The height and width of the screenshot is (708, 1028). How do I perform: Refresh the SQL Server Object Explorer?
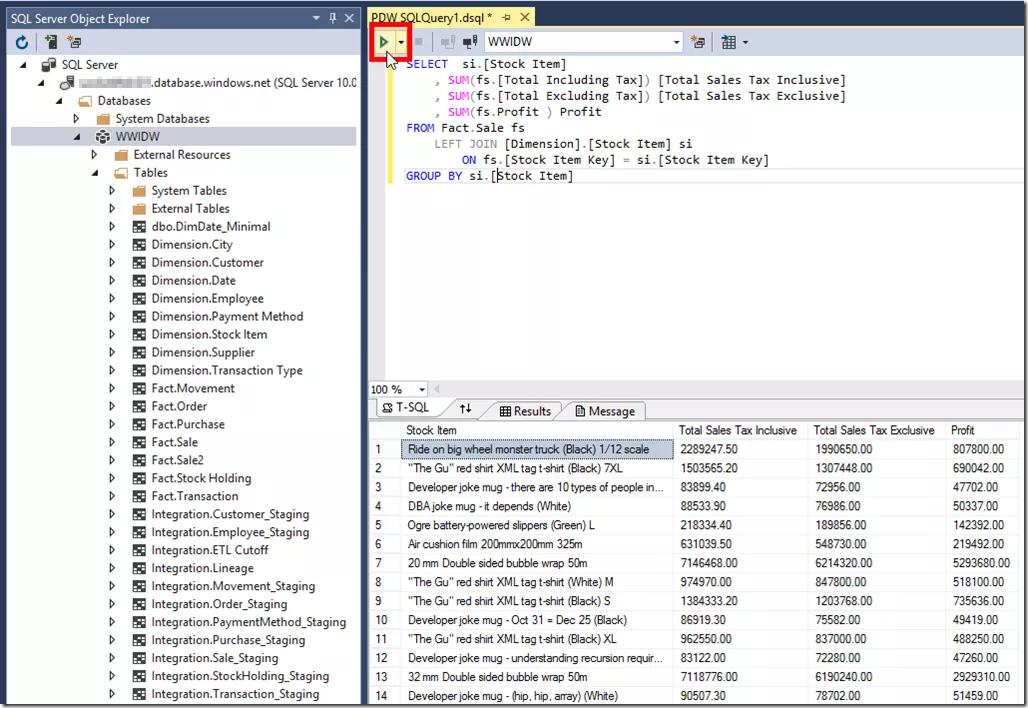click(x=22, y=42)
